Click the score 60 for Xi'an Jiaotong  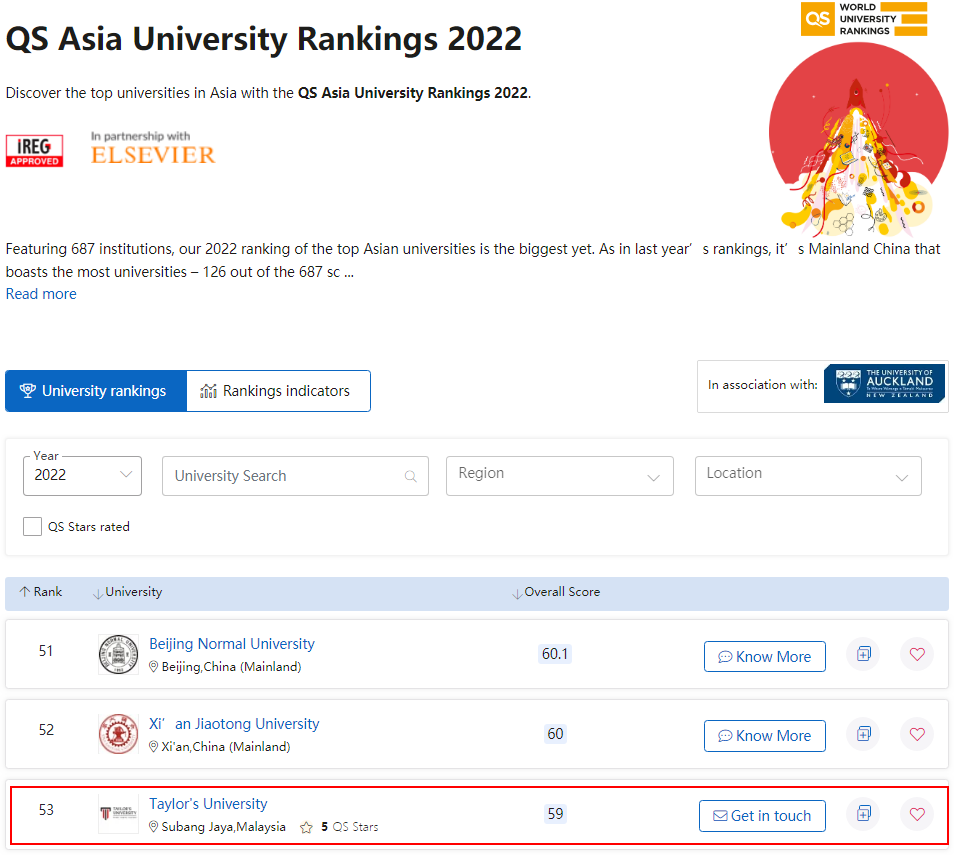(555, 734)
